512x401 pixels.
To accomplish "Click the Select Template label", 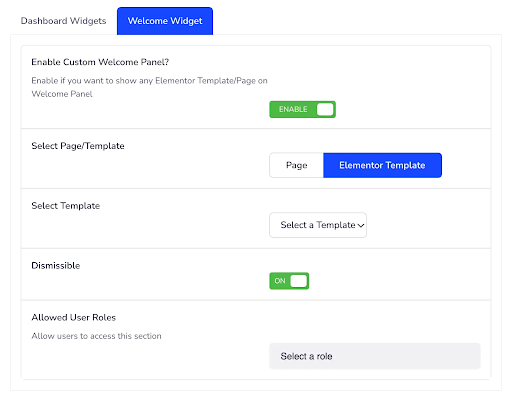I will (x=66, y=206).
